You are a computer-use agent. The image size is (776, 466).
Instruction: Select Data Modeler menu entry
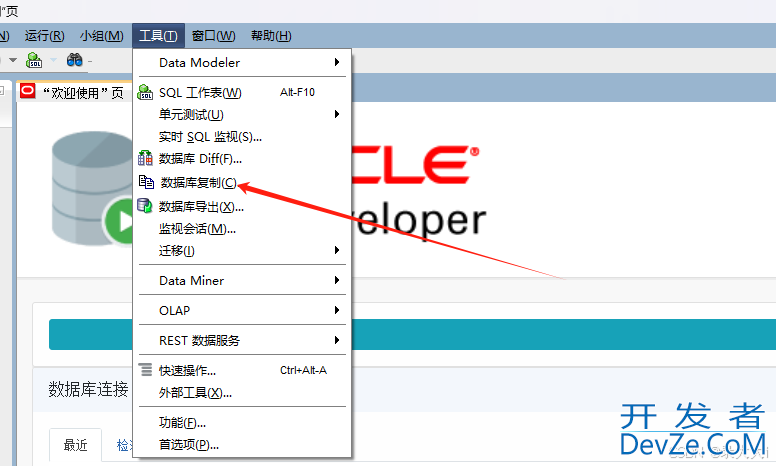pyautogui.click(x=242, y=62)
